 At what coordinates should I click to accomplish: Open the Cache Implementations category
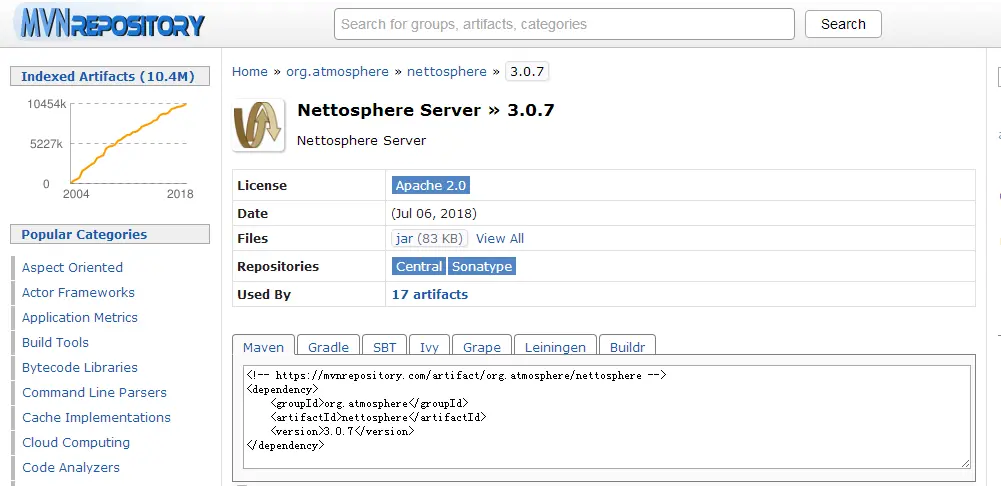(x=96, y=417)
